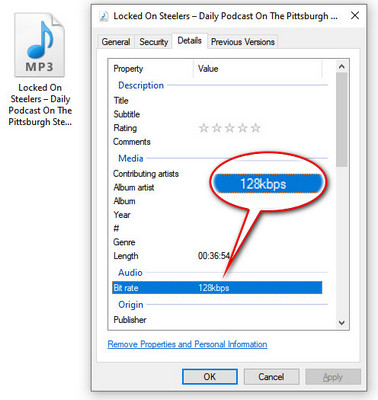Click the Cancel button
378x400 pixels.
(271, 377)
